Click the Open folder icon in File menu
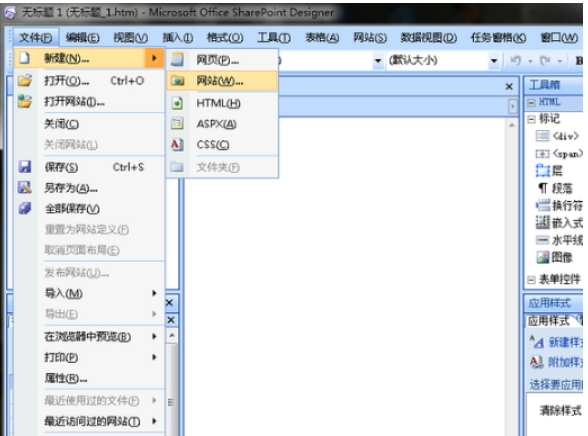 pyautogui.click(x=25, y=80)
